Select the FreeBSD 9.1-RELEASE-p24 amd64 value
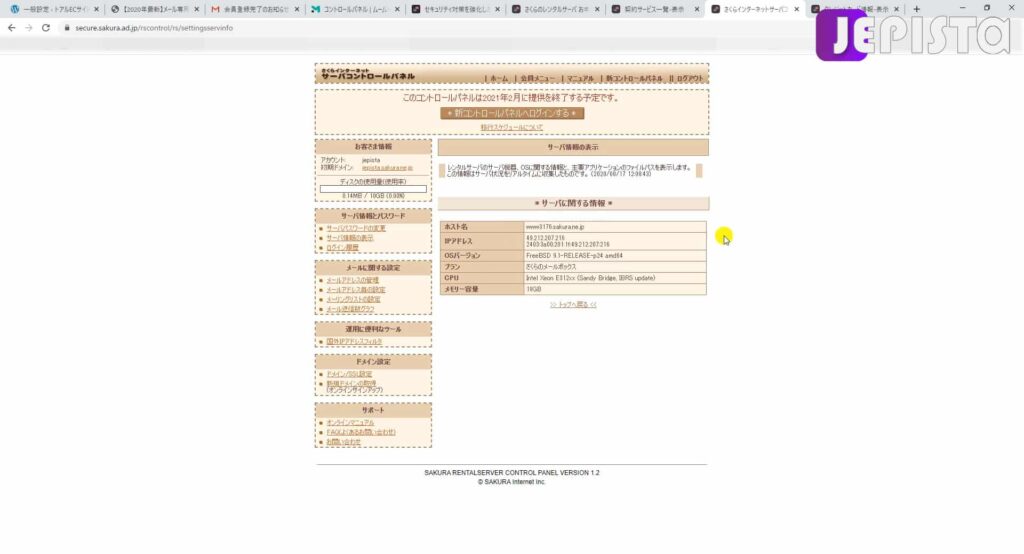 point(574,255)
